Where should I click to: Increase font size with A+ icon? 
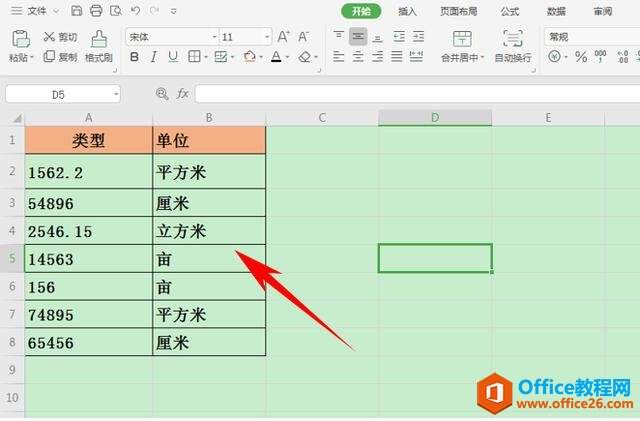pos(283,37)
